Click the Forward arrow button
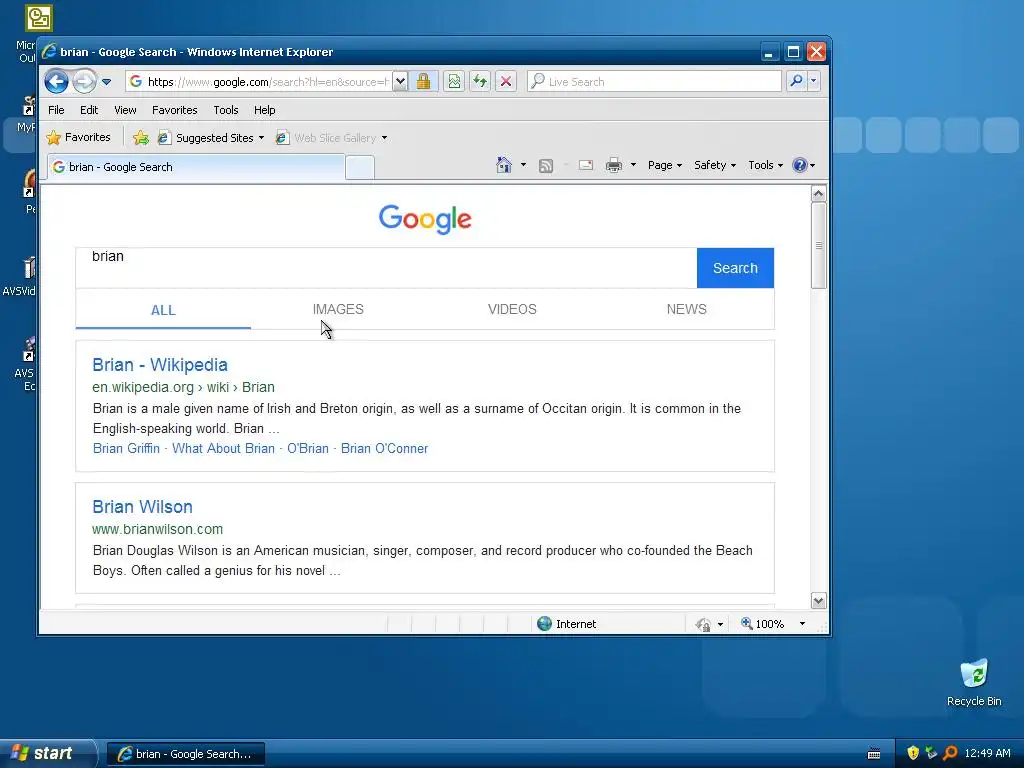 [x=84, y=82]
